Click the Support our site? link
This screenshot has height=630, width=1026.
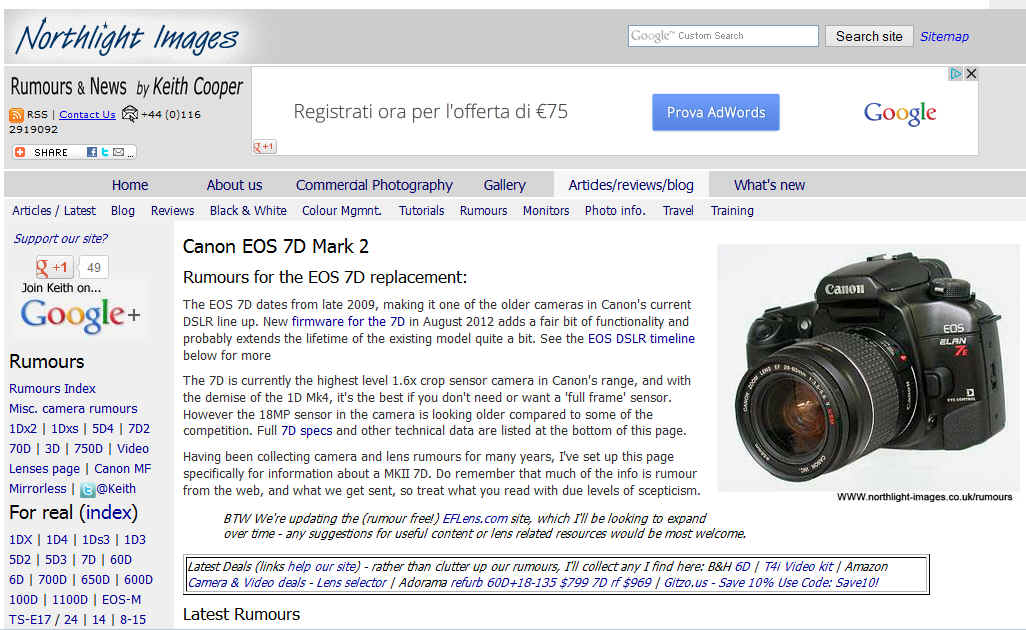[x=61, y=239]
